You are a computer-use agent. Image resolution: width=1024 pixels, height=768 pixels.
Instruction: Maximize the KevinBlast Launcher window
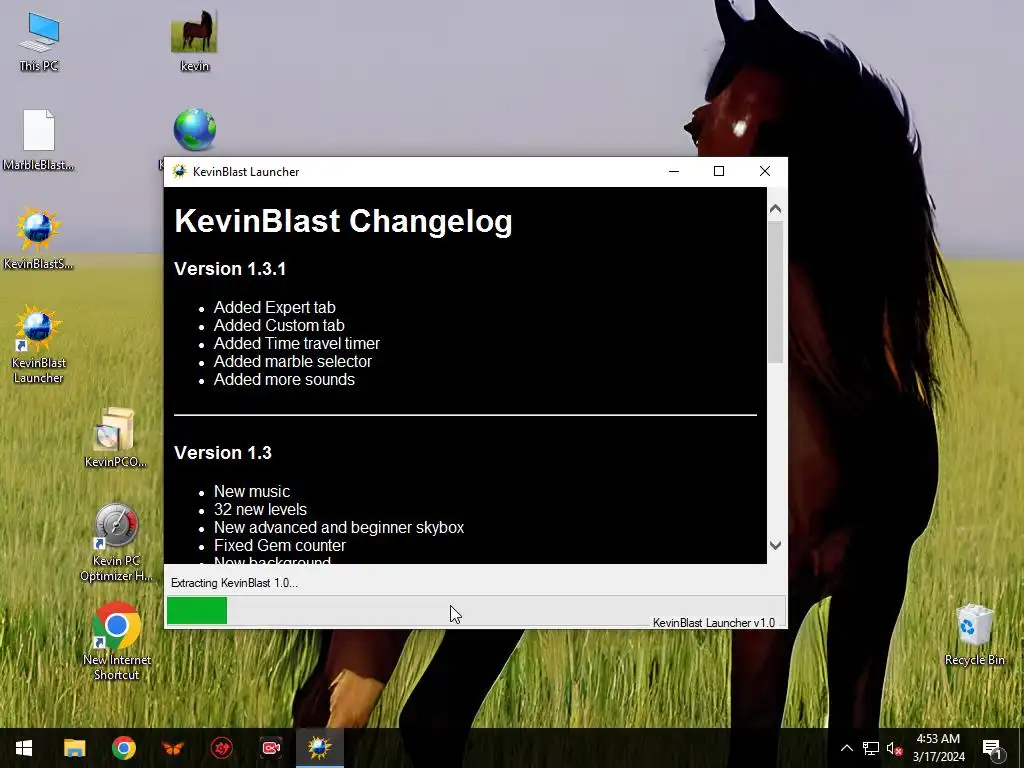pos(719,171)
